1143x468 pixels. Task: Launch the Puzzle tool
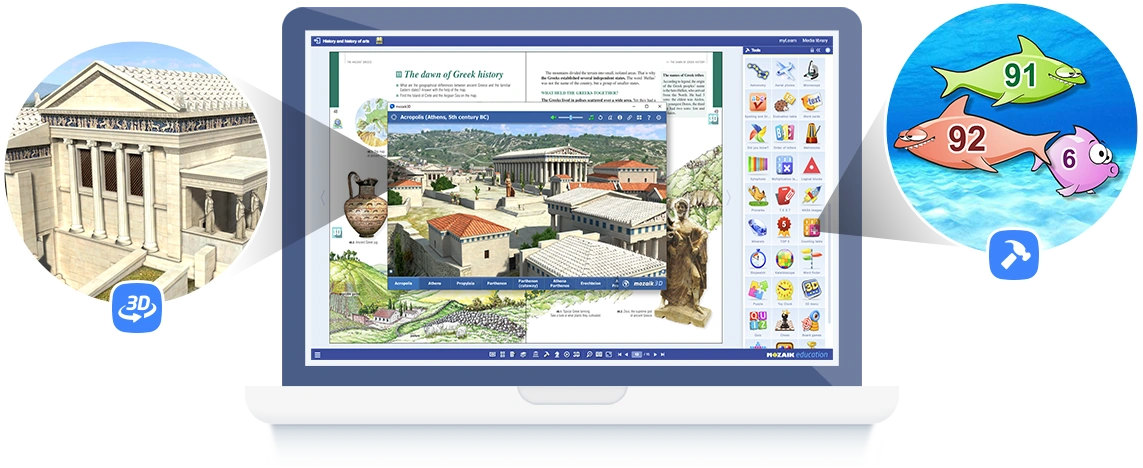757,293
